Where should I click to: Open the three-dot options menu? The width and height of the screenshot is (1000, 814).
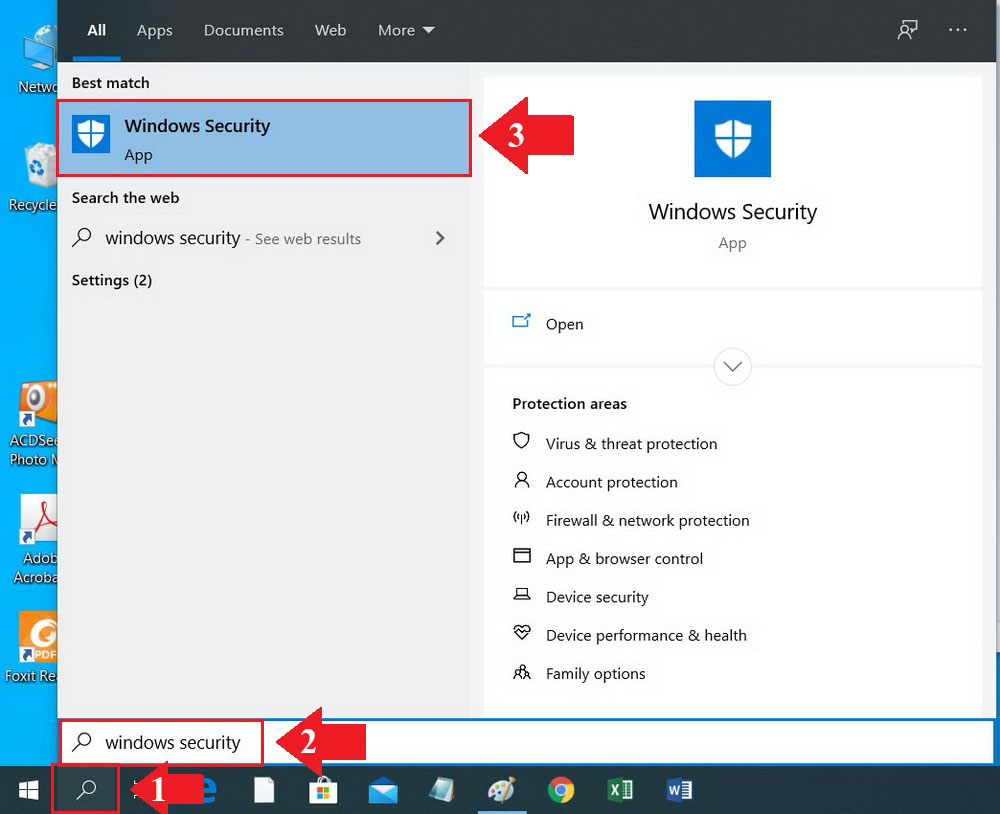pos(957,30)
